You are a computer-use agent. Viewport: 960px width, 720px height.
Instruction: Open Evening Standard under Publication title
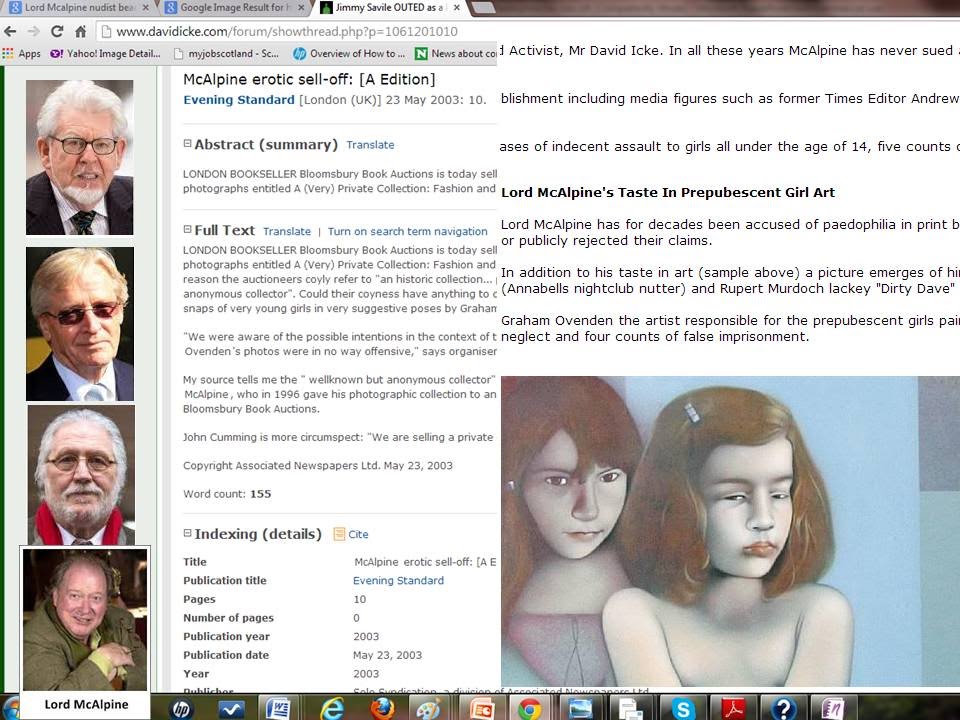pos(399,580)
